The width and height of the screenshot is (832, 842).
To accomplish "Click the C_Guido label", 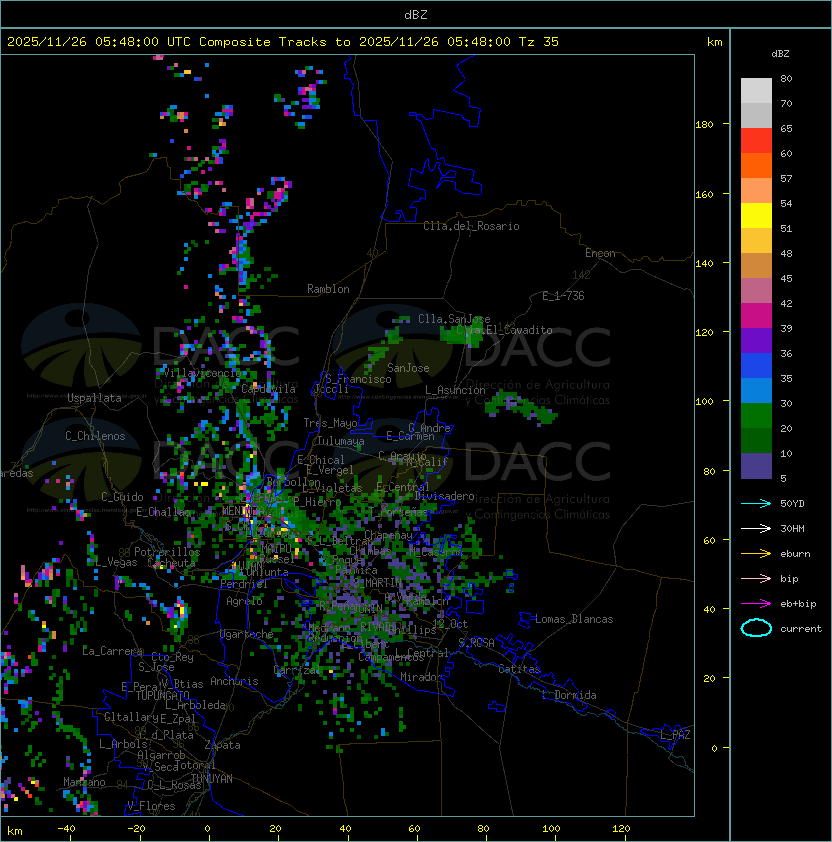I will [x=122, y=497].
